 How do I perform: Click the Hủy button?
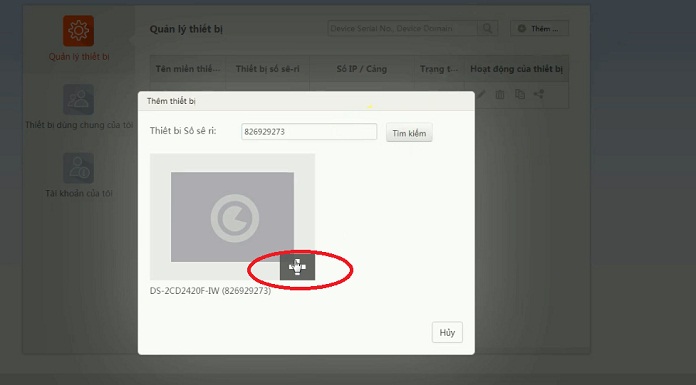(x=447, y=332)
